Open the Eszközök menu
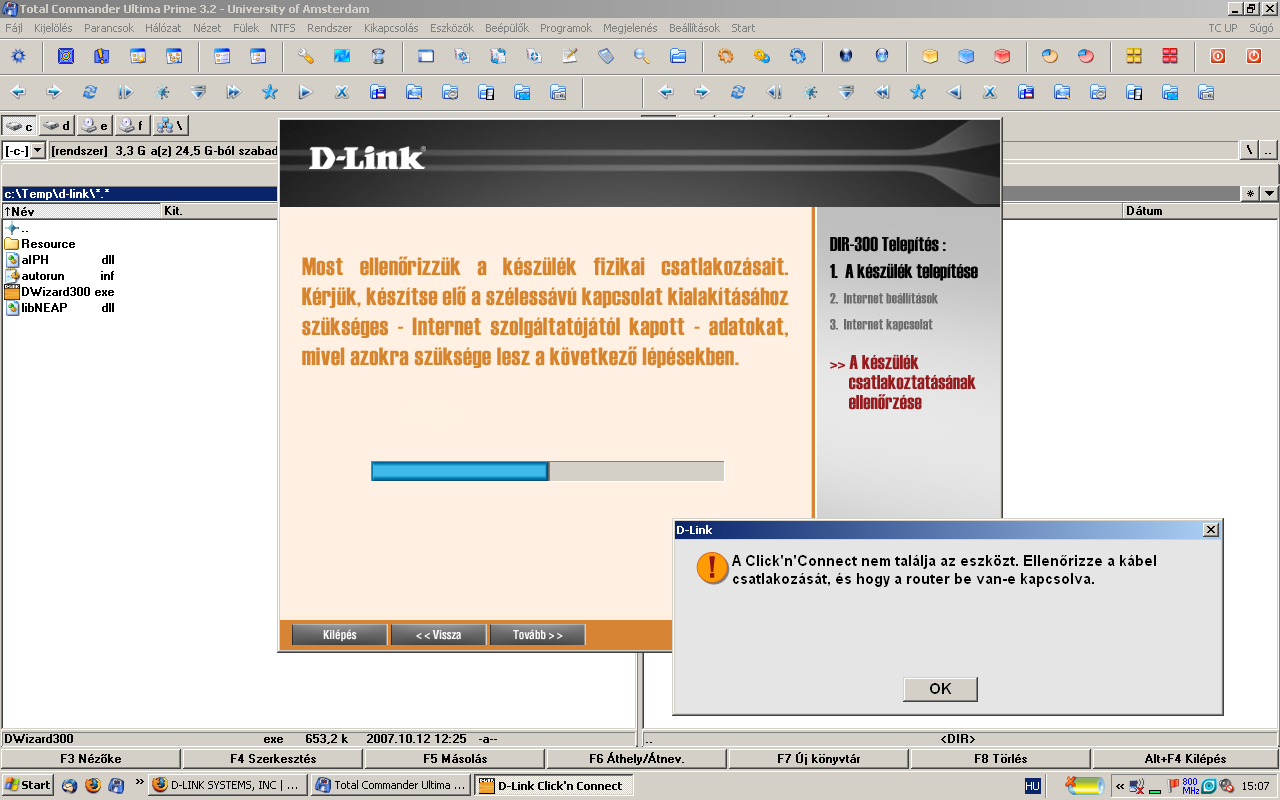Image resolution: width=1280 pixels, height=800 pixels. [x=451, y=28]
